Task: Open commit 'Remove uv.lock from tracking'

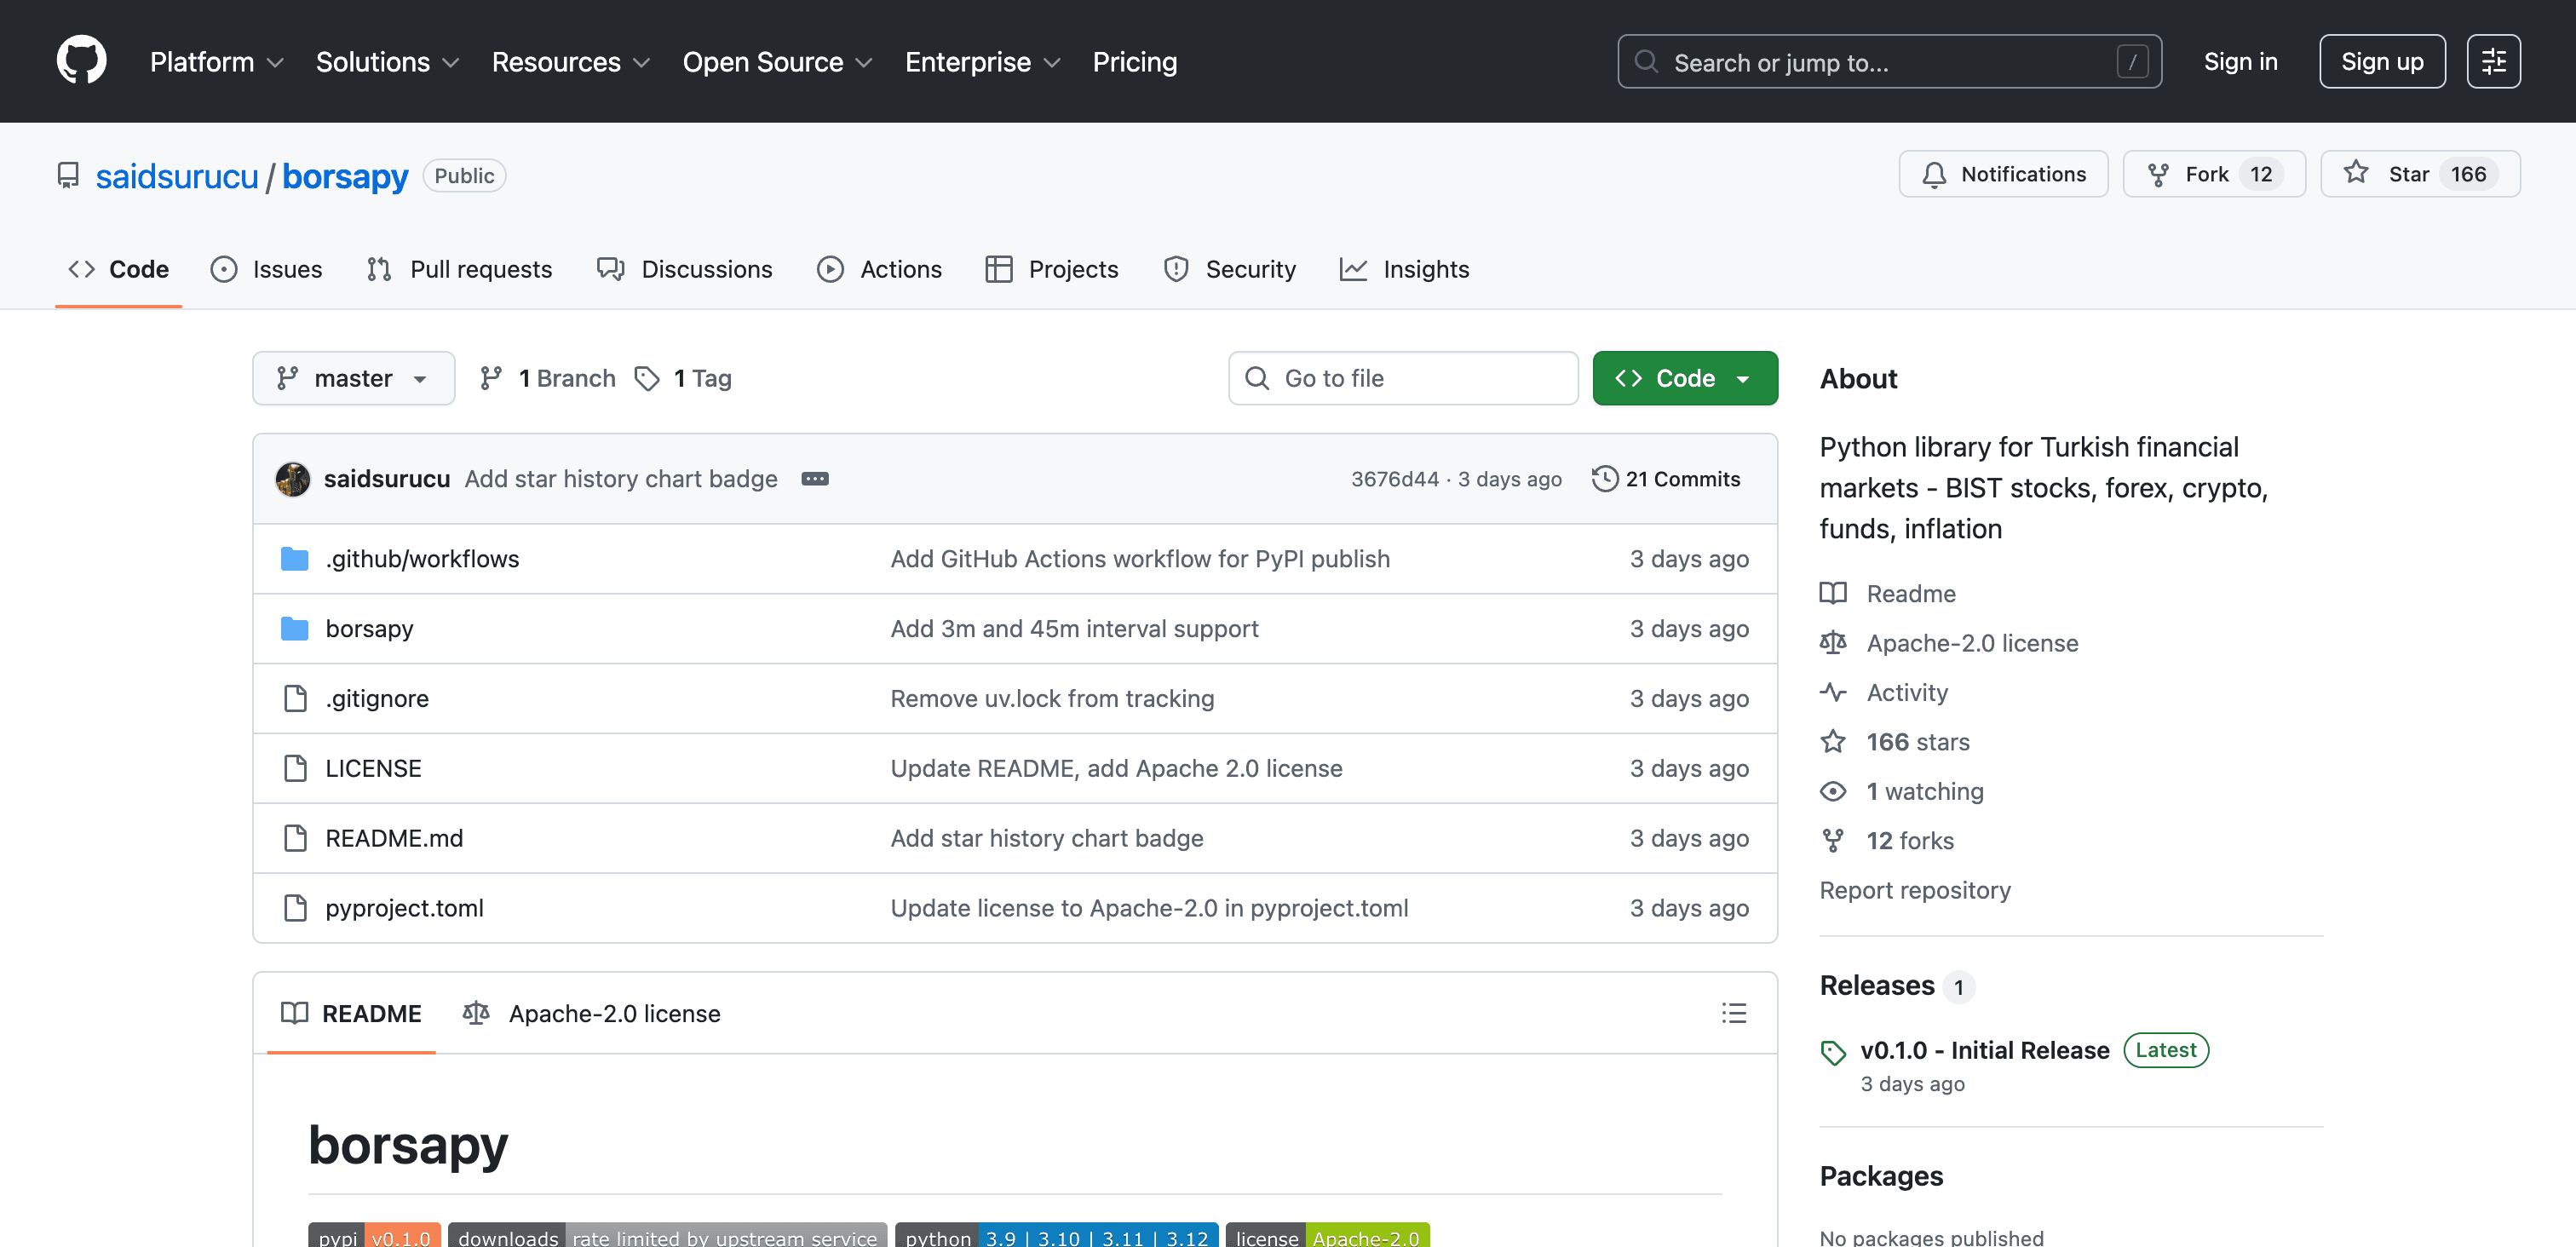Action: coord(1053,699)
